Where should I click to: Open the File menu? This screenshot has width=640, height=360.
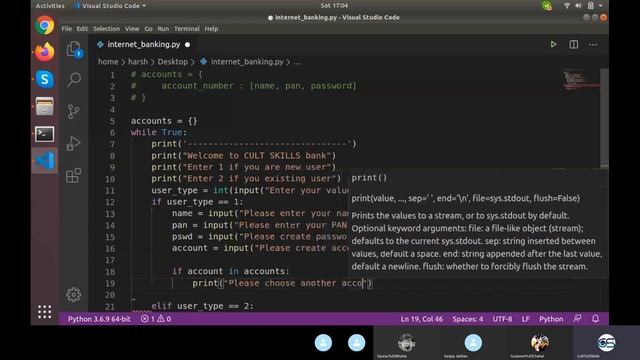tap(67, 29)
